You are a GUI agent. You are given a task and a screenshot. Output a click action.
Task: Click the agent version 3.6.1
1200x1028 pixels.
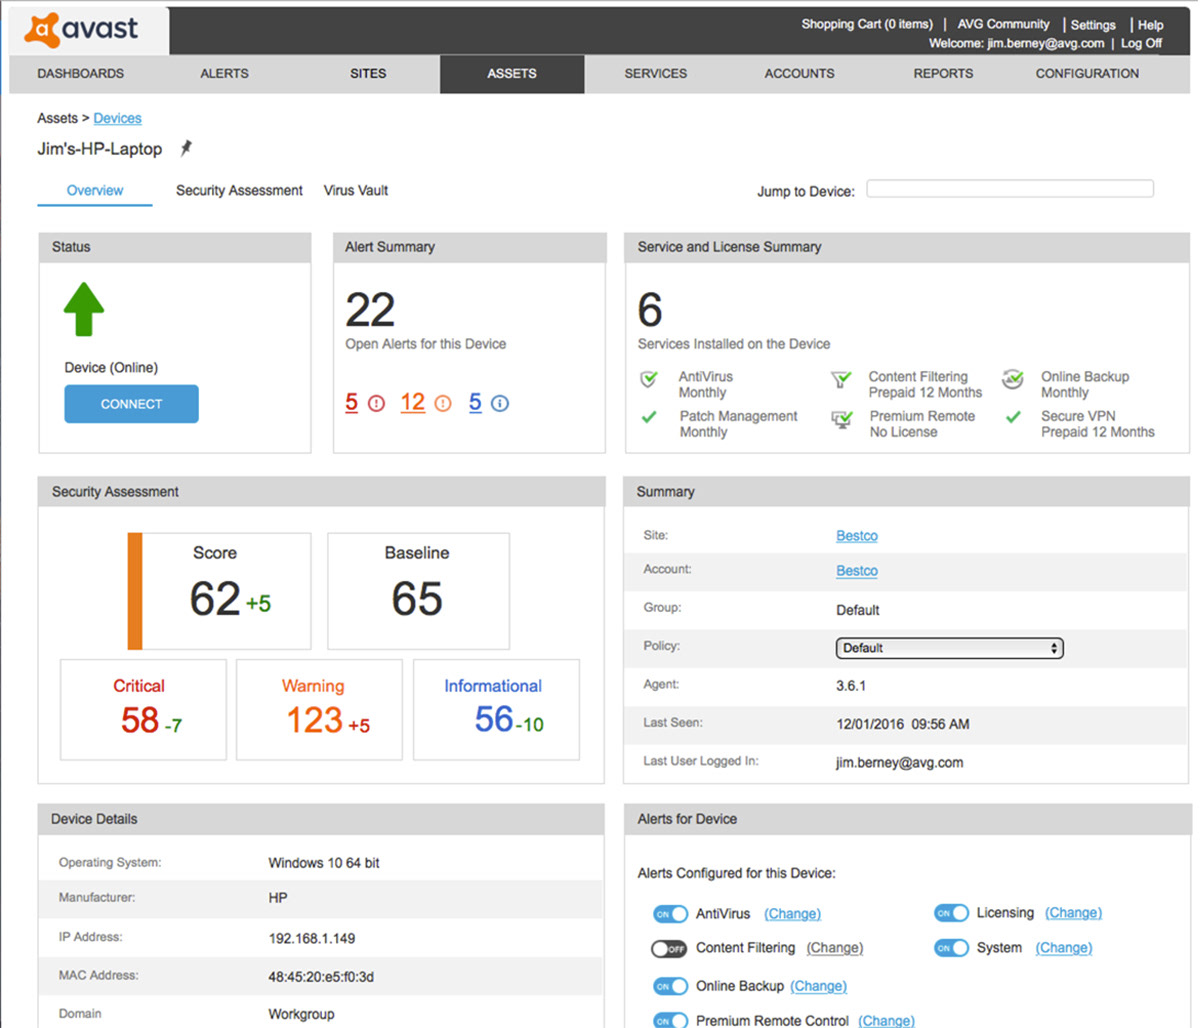851,686
